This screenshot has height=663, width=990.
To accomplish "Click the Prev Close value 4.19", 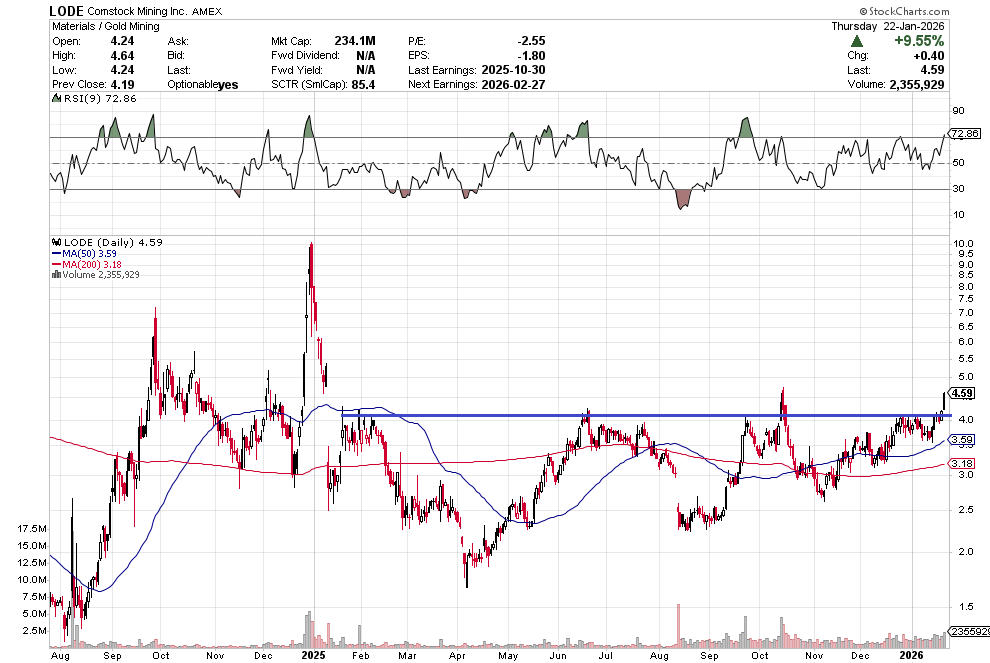I will click(x=122, y=85).
